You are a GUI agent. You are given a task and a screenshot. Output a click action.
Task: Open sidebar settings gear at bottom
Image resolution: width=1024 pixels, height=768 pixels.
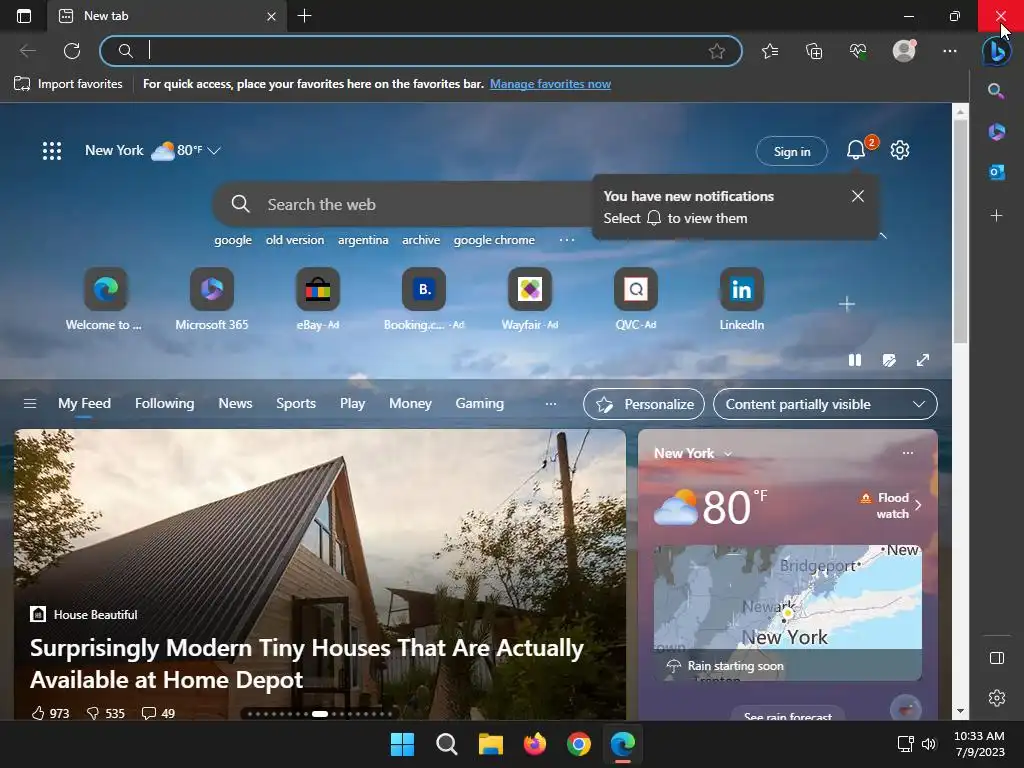pyautogui.click(x=997, y=698)
